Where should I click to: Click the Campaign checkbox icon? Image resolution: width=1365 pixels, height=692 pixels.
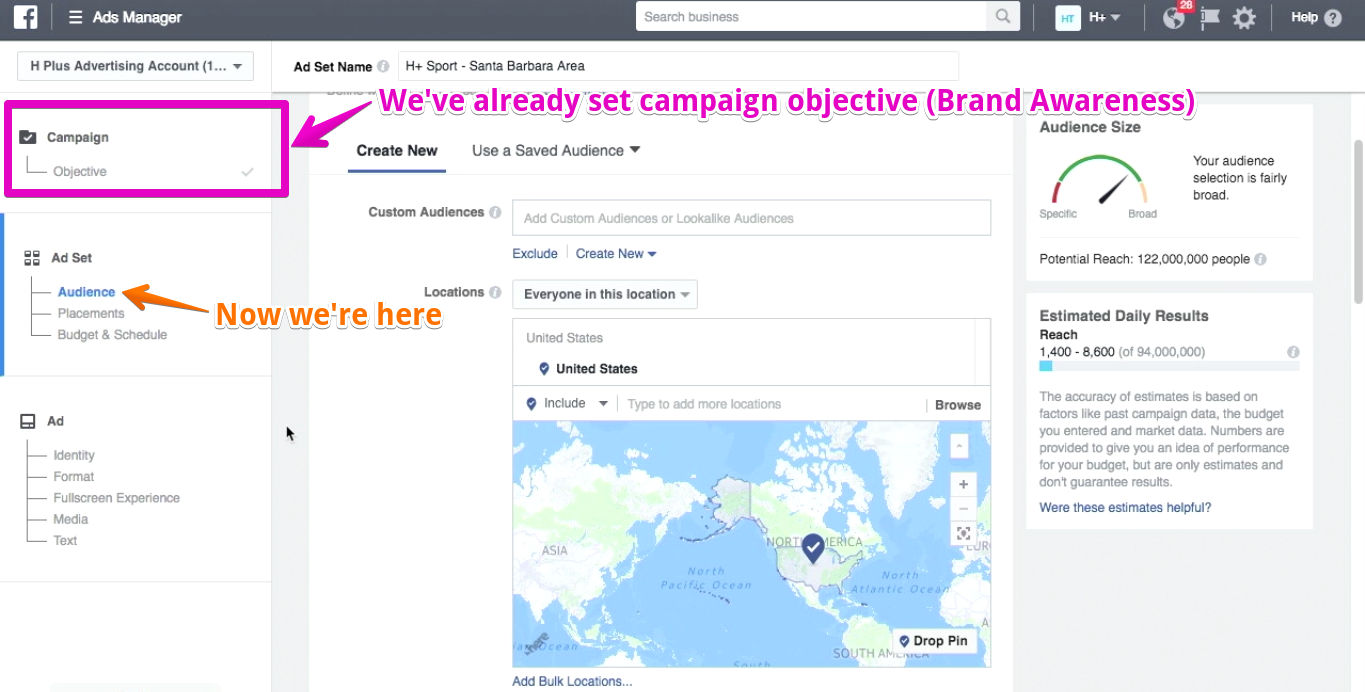[28, 137]
